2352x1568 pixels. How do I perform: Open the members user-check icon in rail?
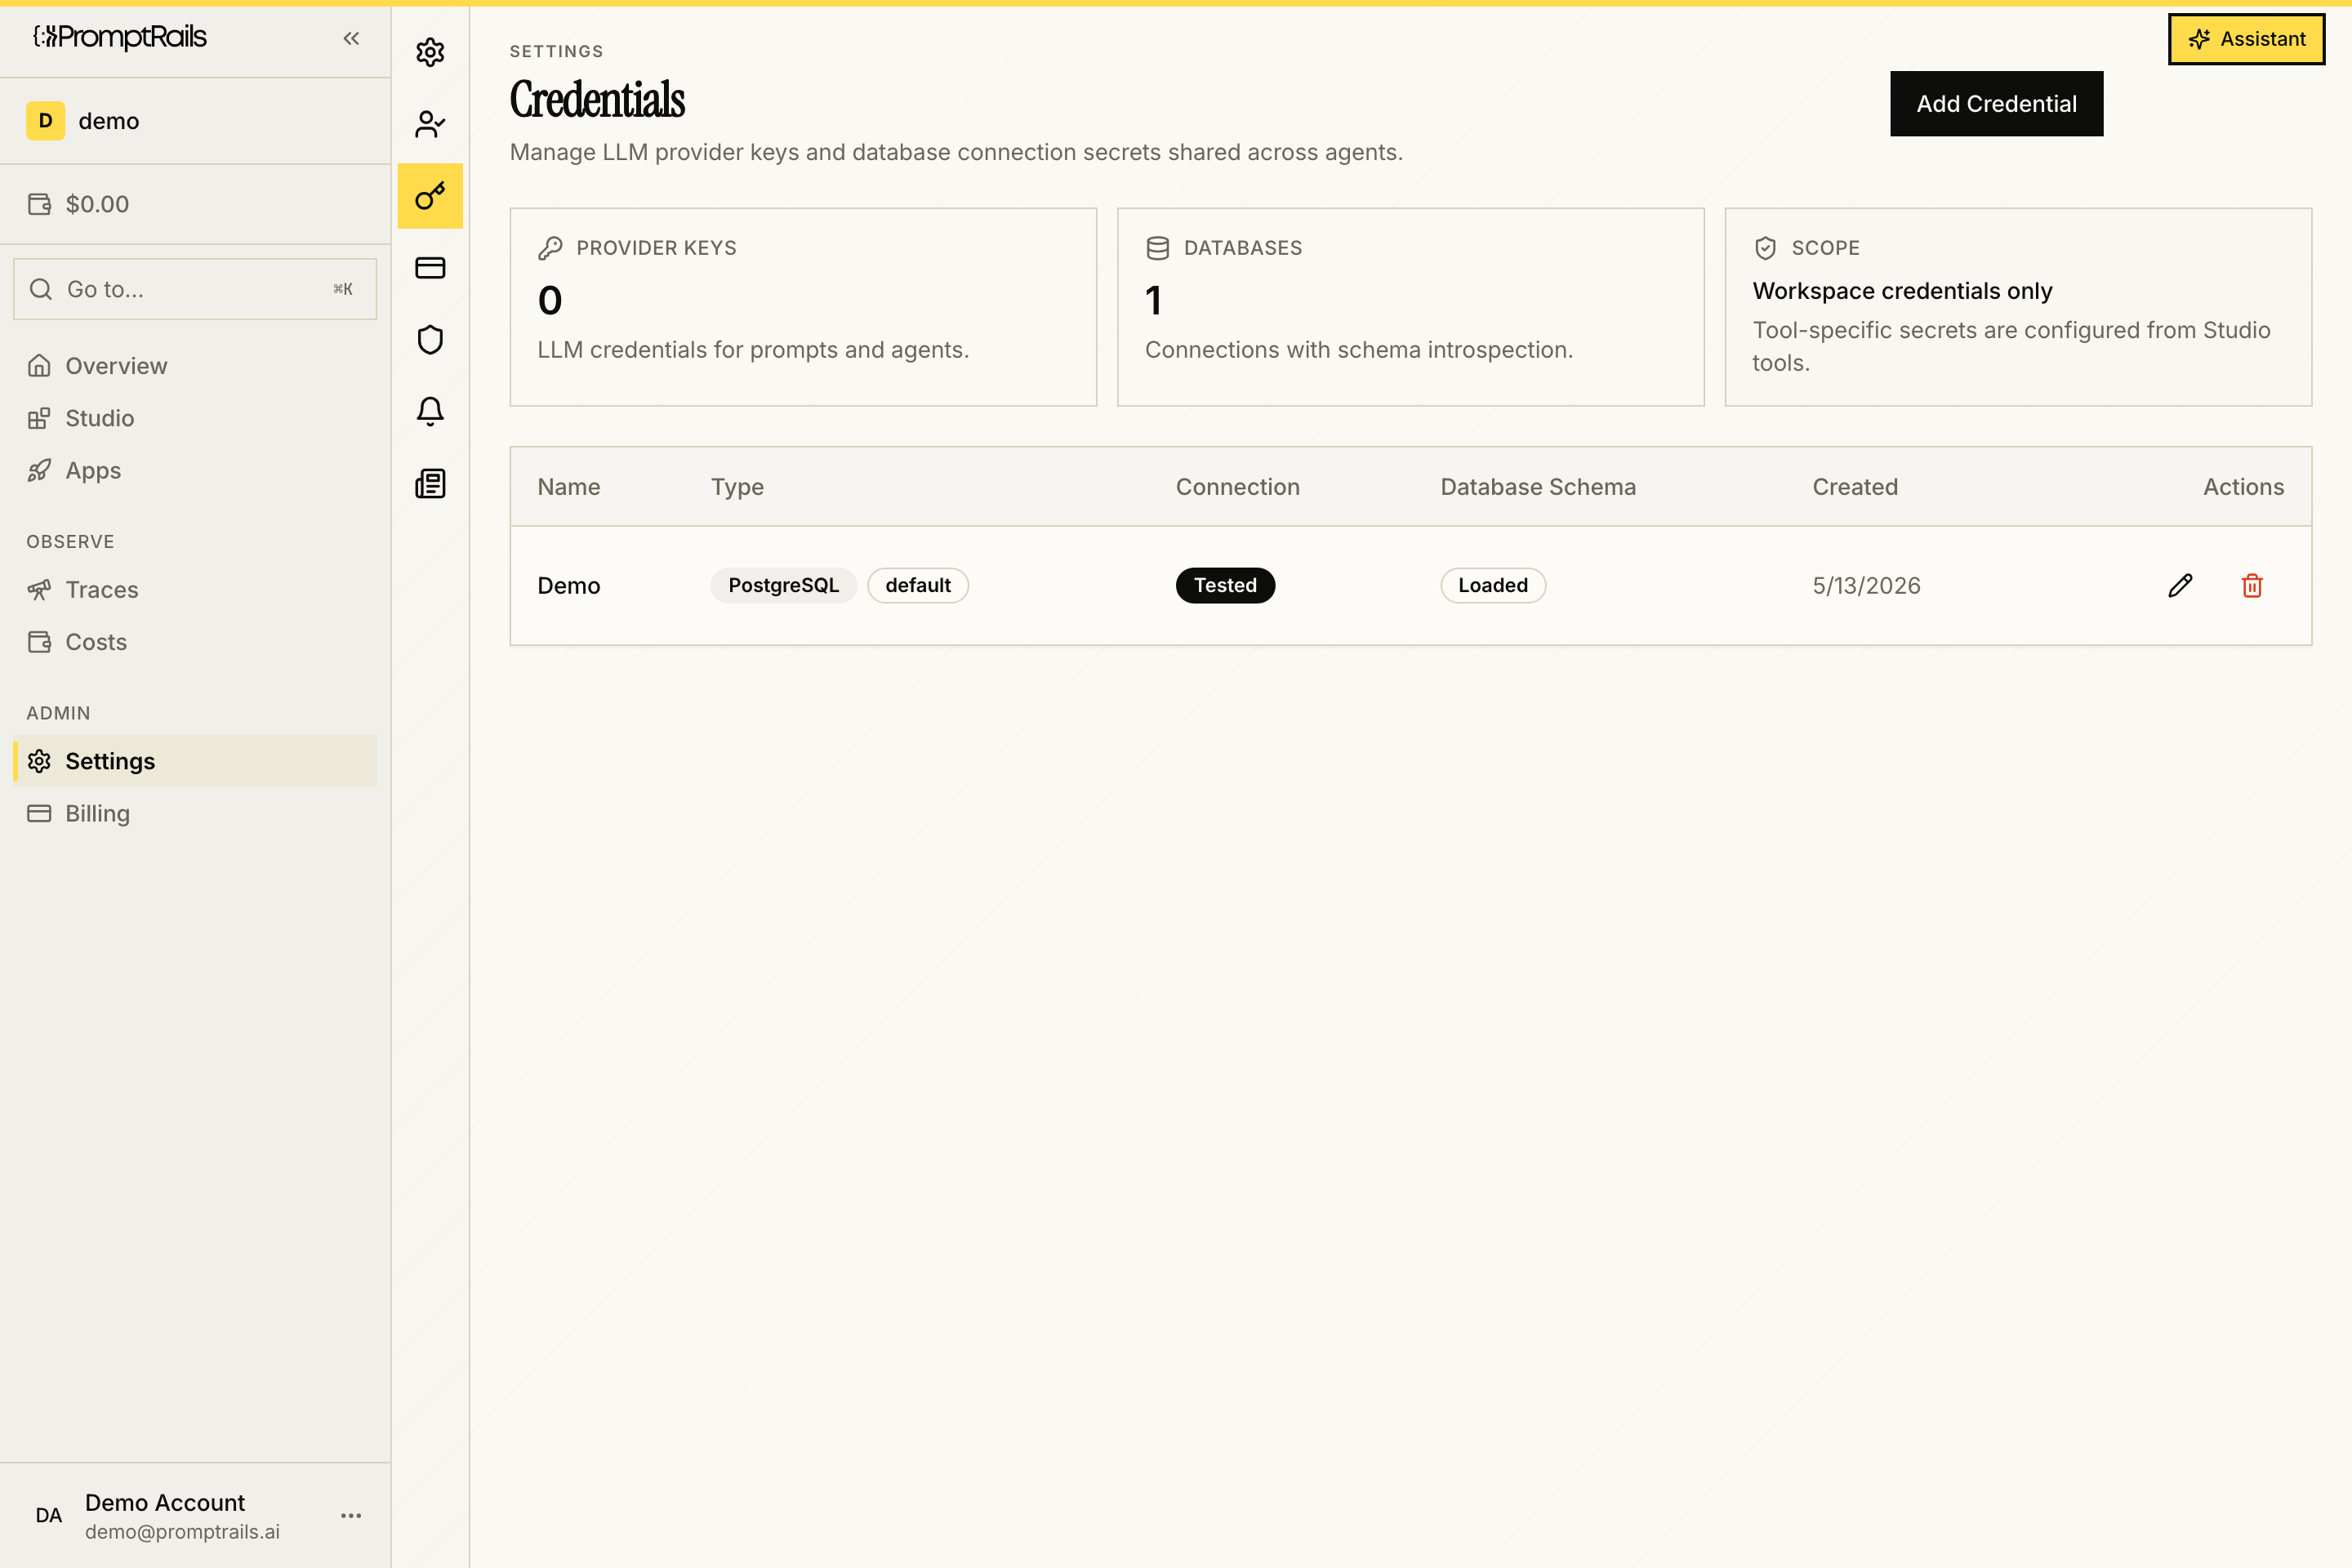(x=430, y=124)
